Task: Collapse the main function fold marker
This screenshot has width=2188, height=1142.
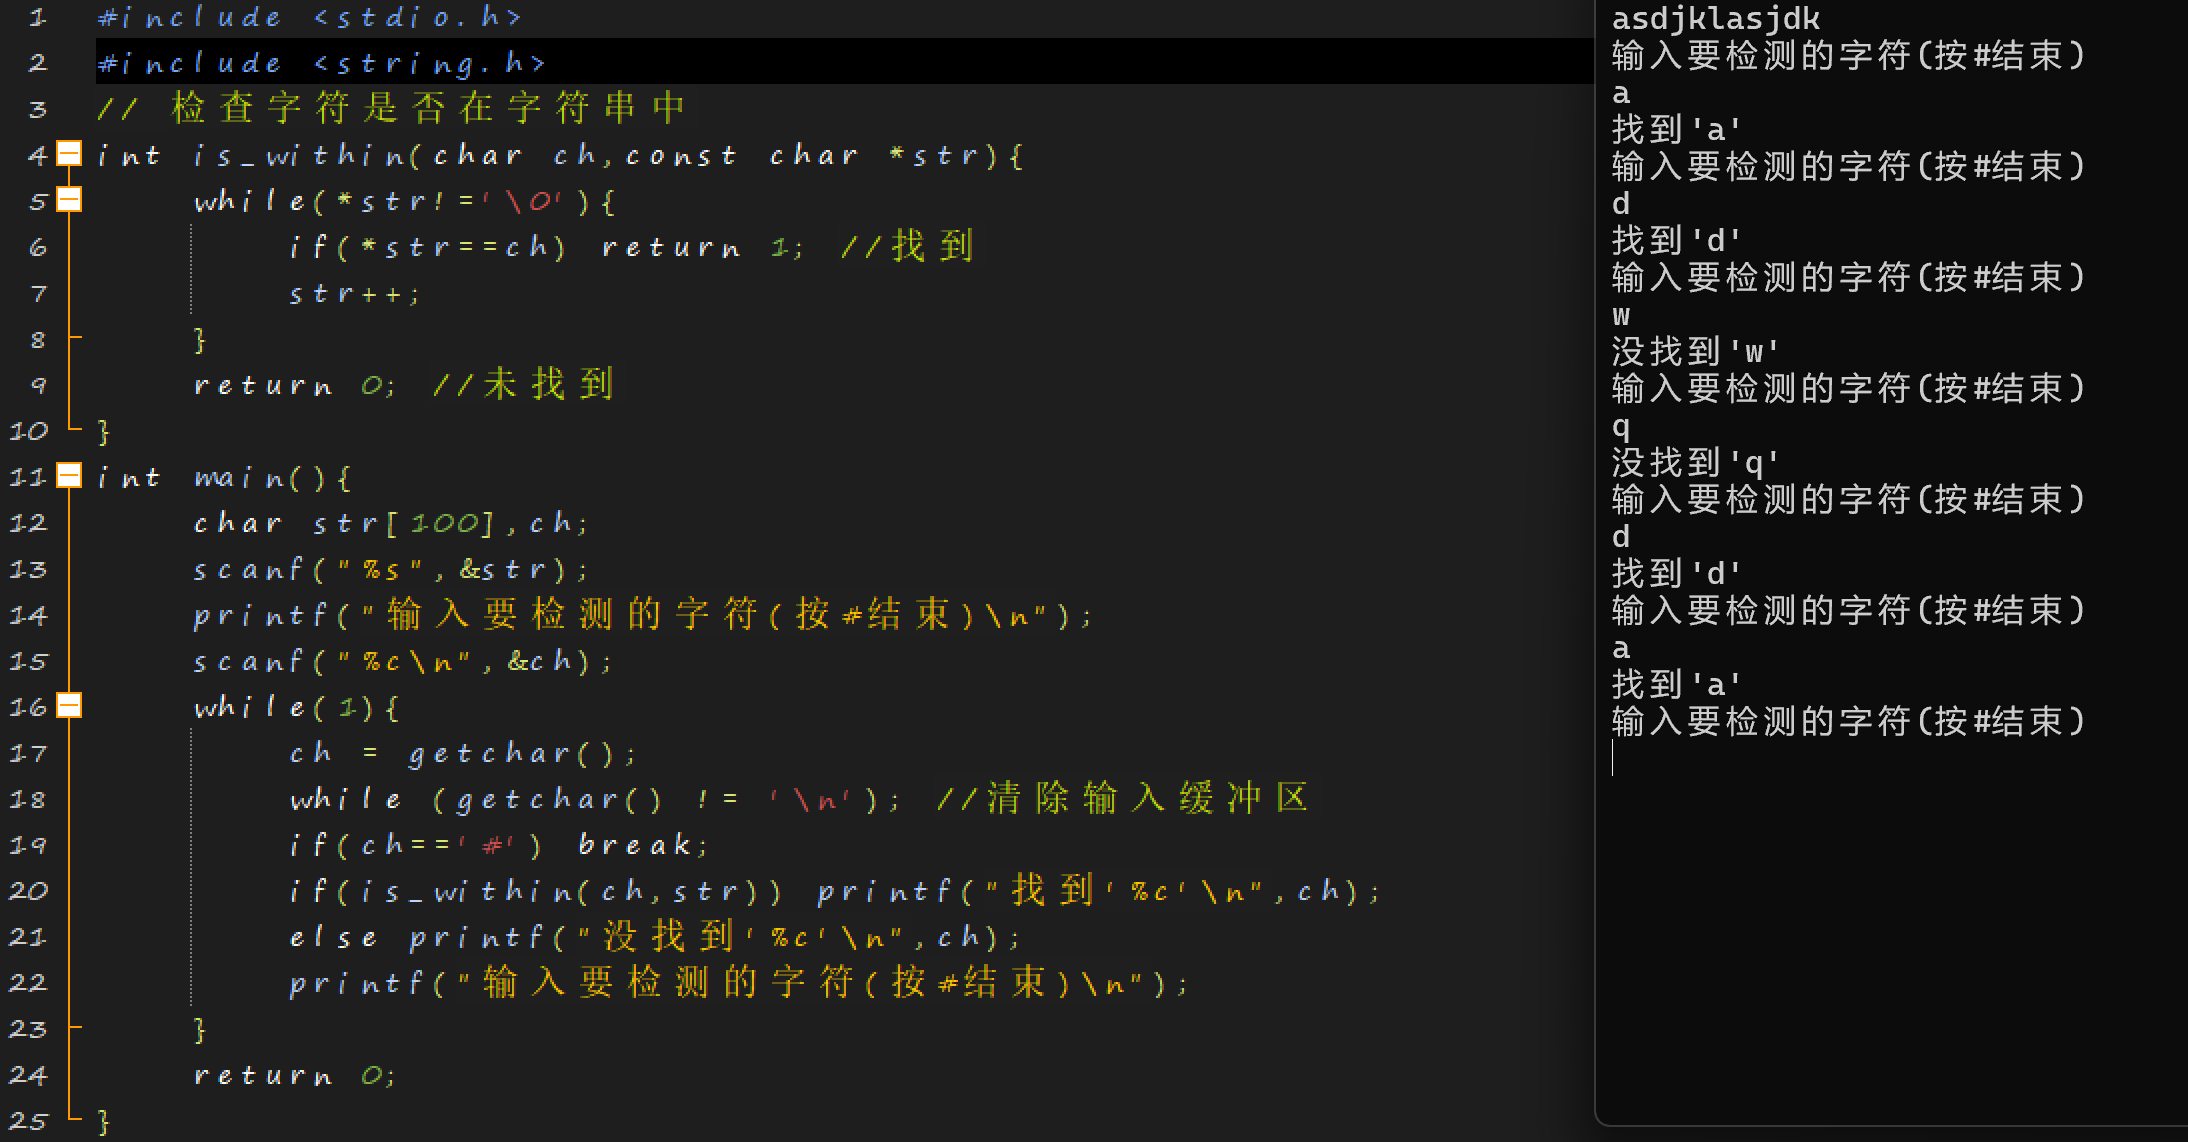Action: pos(69,476)
